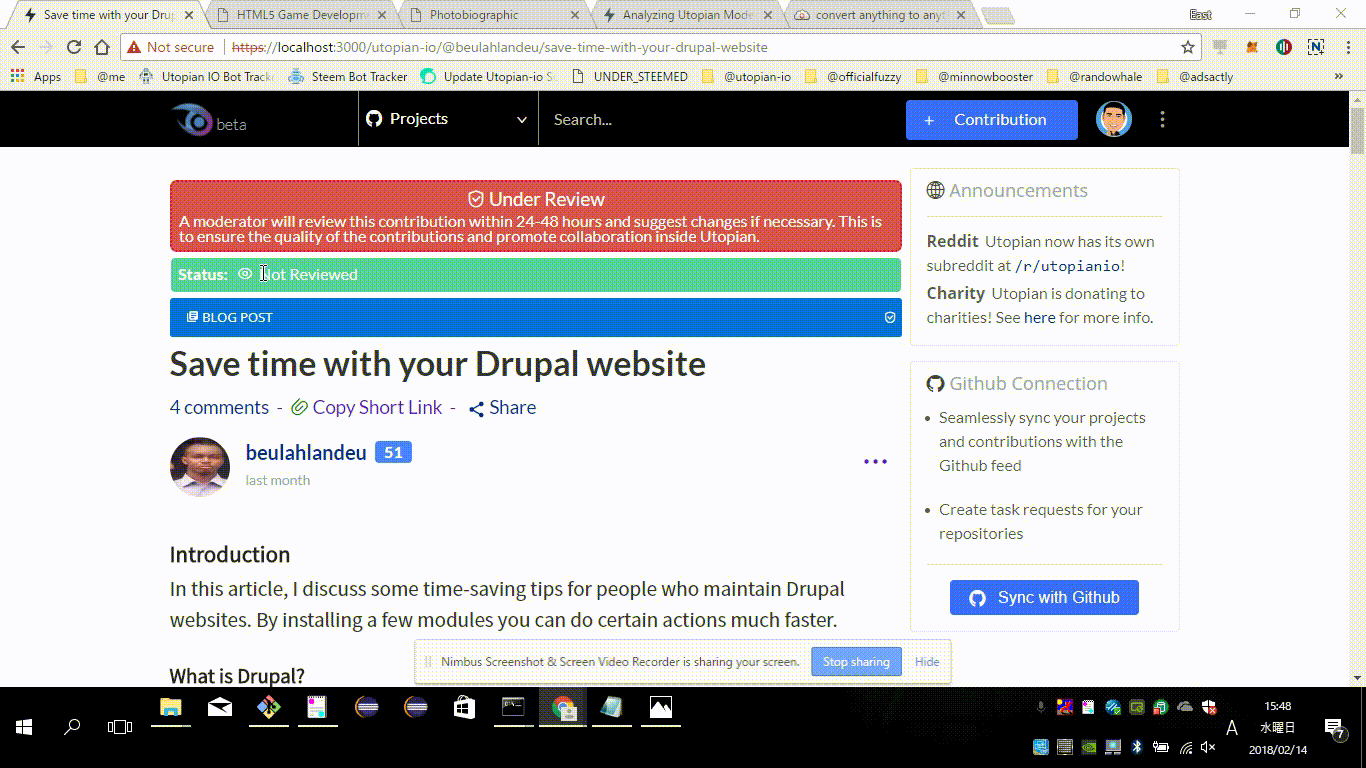
Task: Click Stop sharing button
Action: coord(856,661)
